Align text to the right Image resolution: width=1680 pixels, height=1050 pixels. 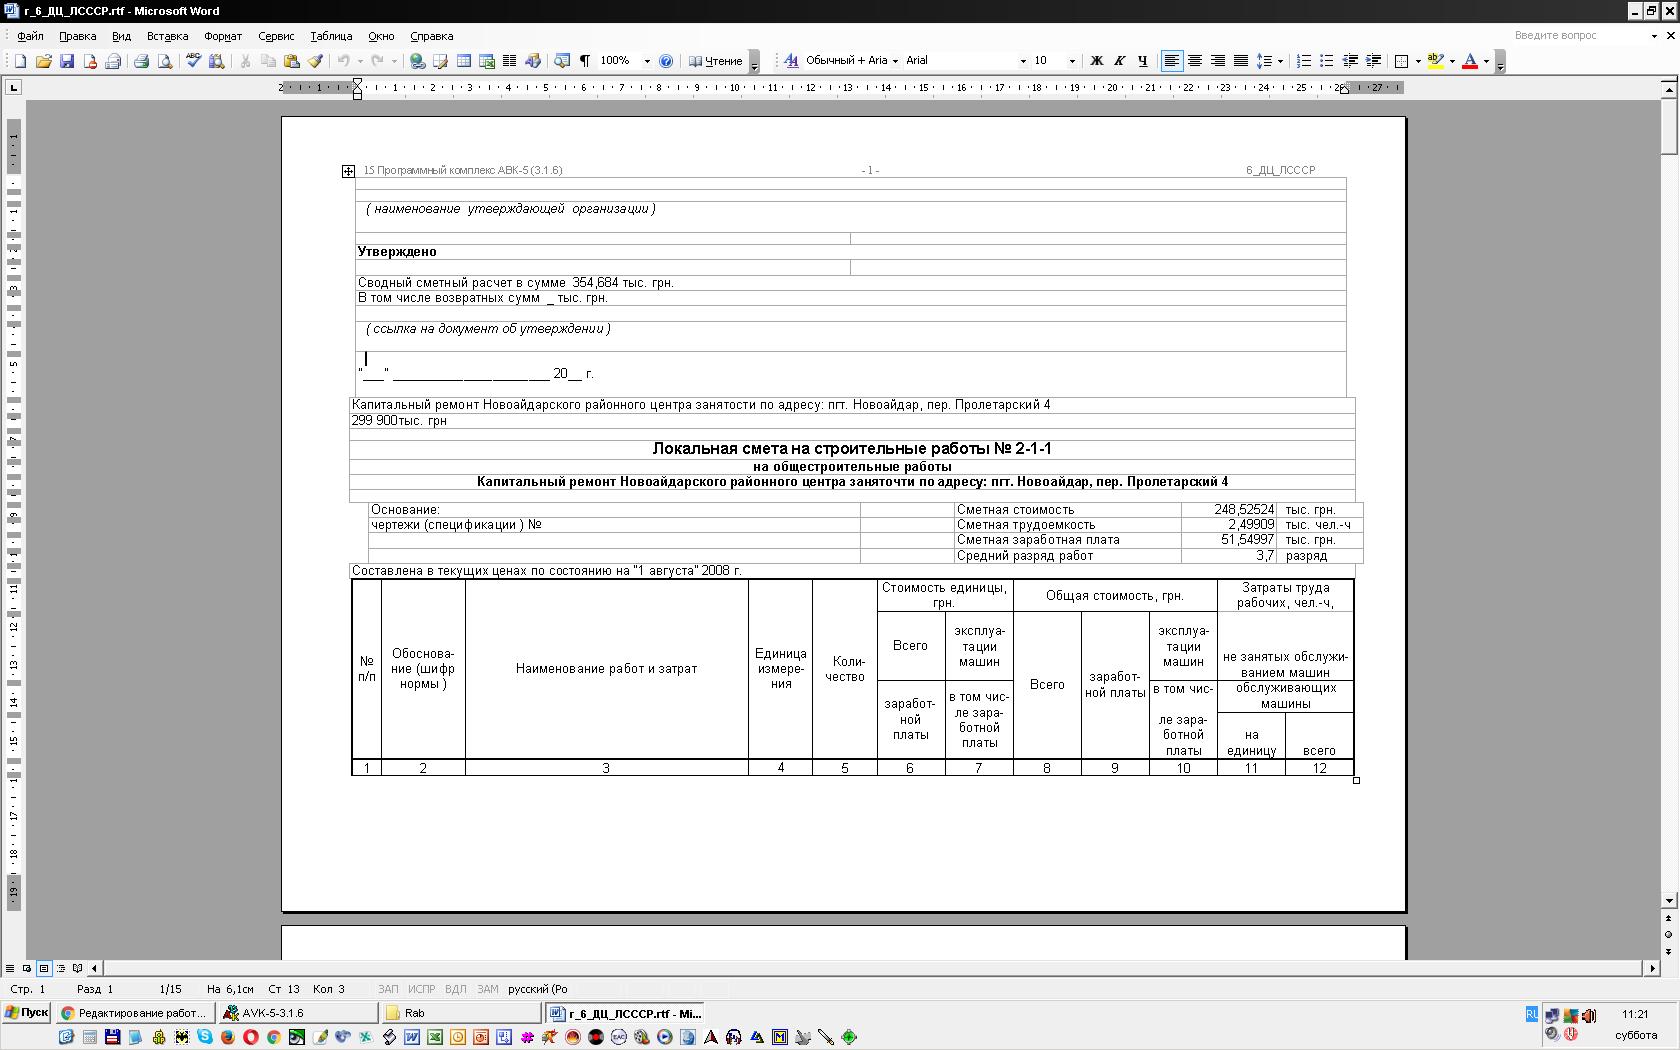(1217, 61)
